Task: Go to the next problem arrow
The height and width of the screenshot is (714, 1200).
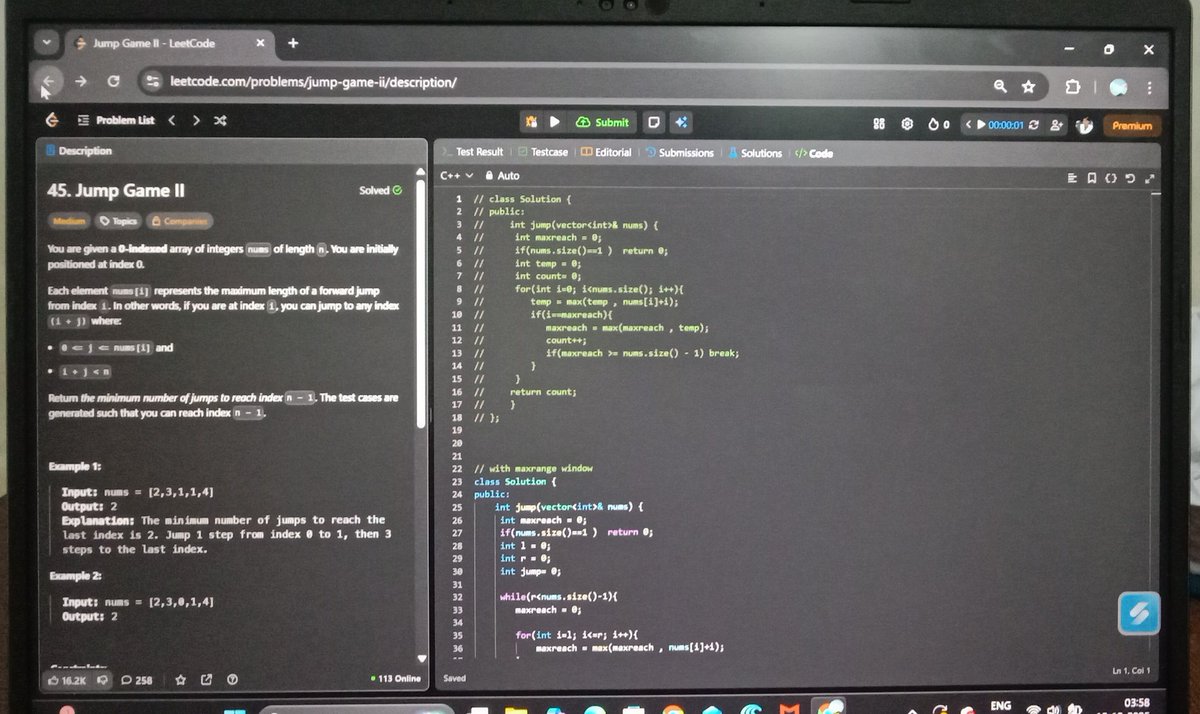Action: coord(196,120)
